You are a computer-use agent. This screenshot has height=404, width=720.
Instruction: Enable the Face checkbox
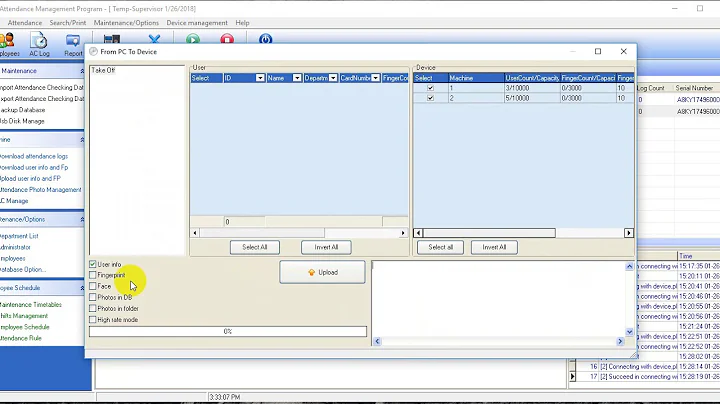pyautogui.click(x=92, y=286)
